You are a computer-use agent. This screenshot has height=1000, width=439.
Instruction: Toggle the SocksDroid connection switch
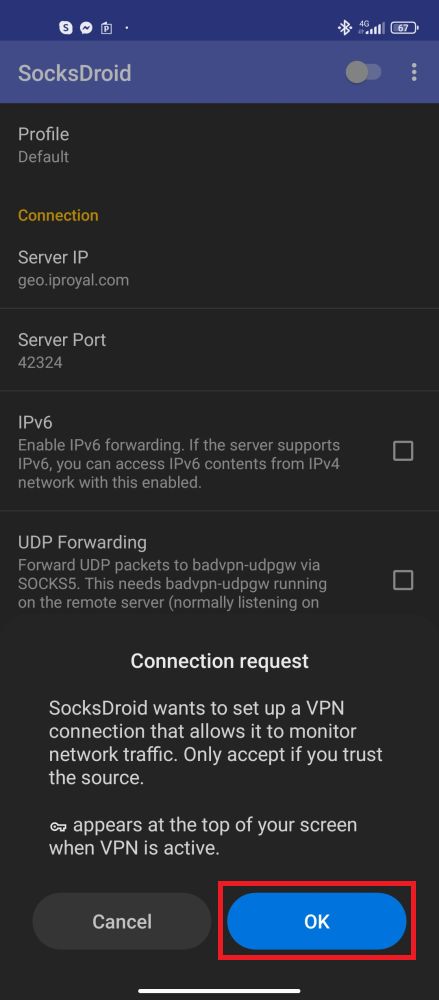click(364, 72)
